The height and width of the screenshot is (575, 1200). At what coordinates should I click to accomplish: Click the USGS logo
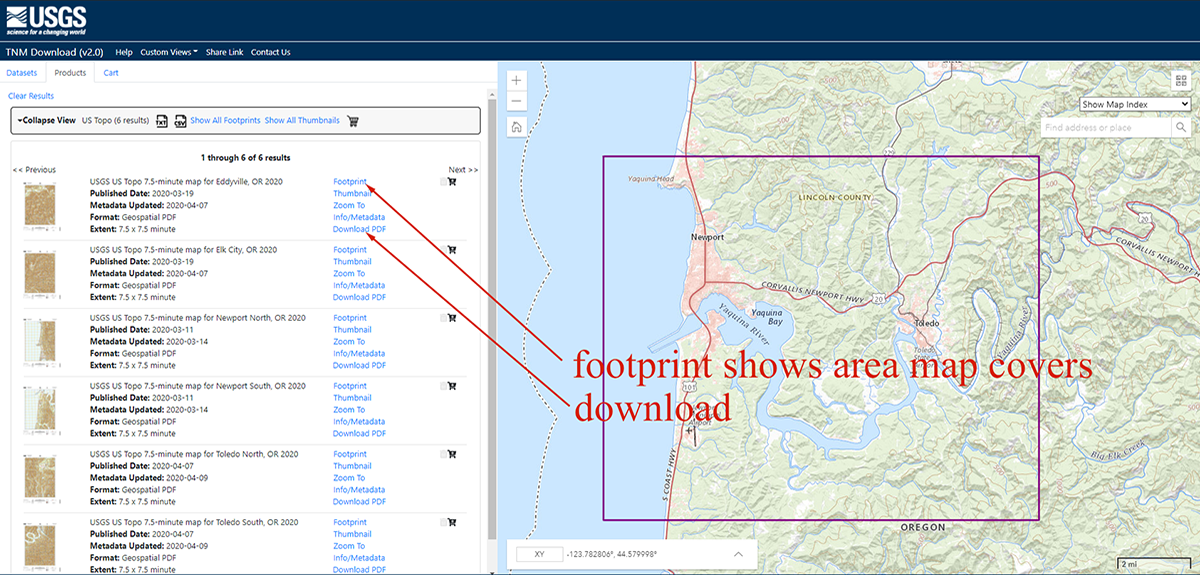pos(45,19)
